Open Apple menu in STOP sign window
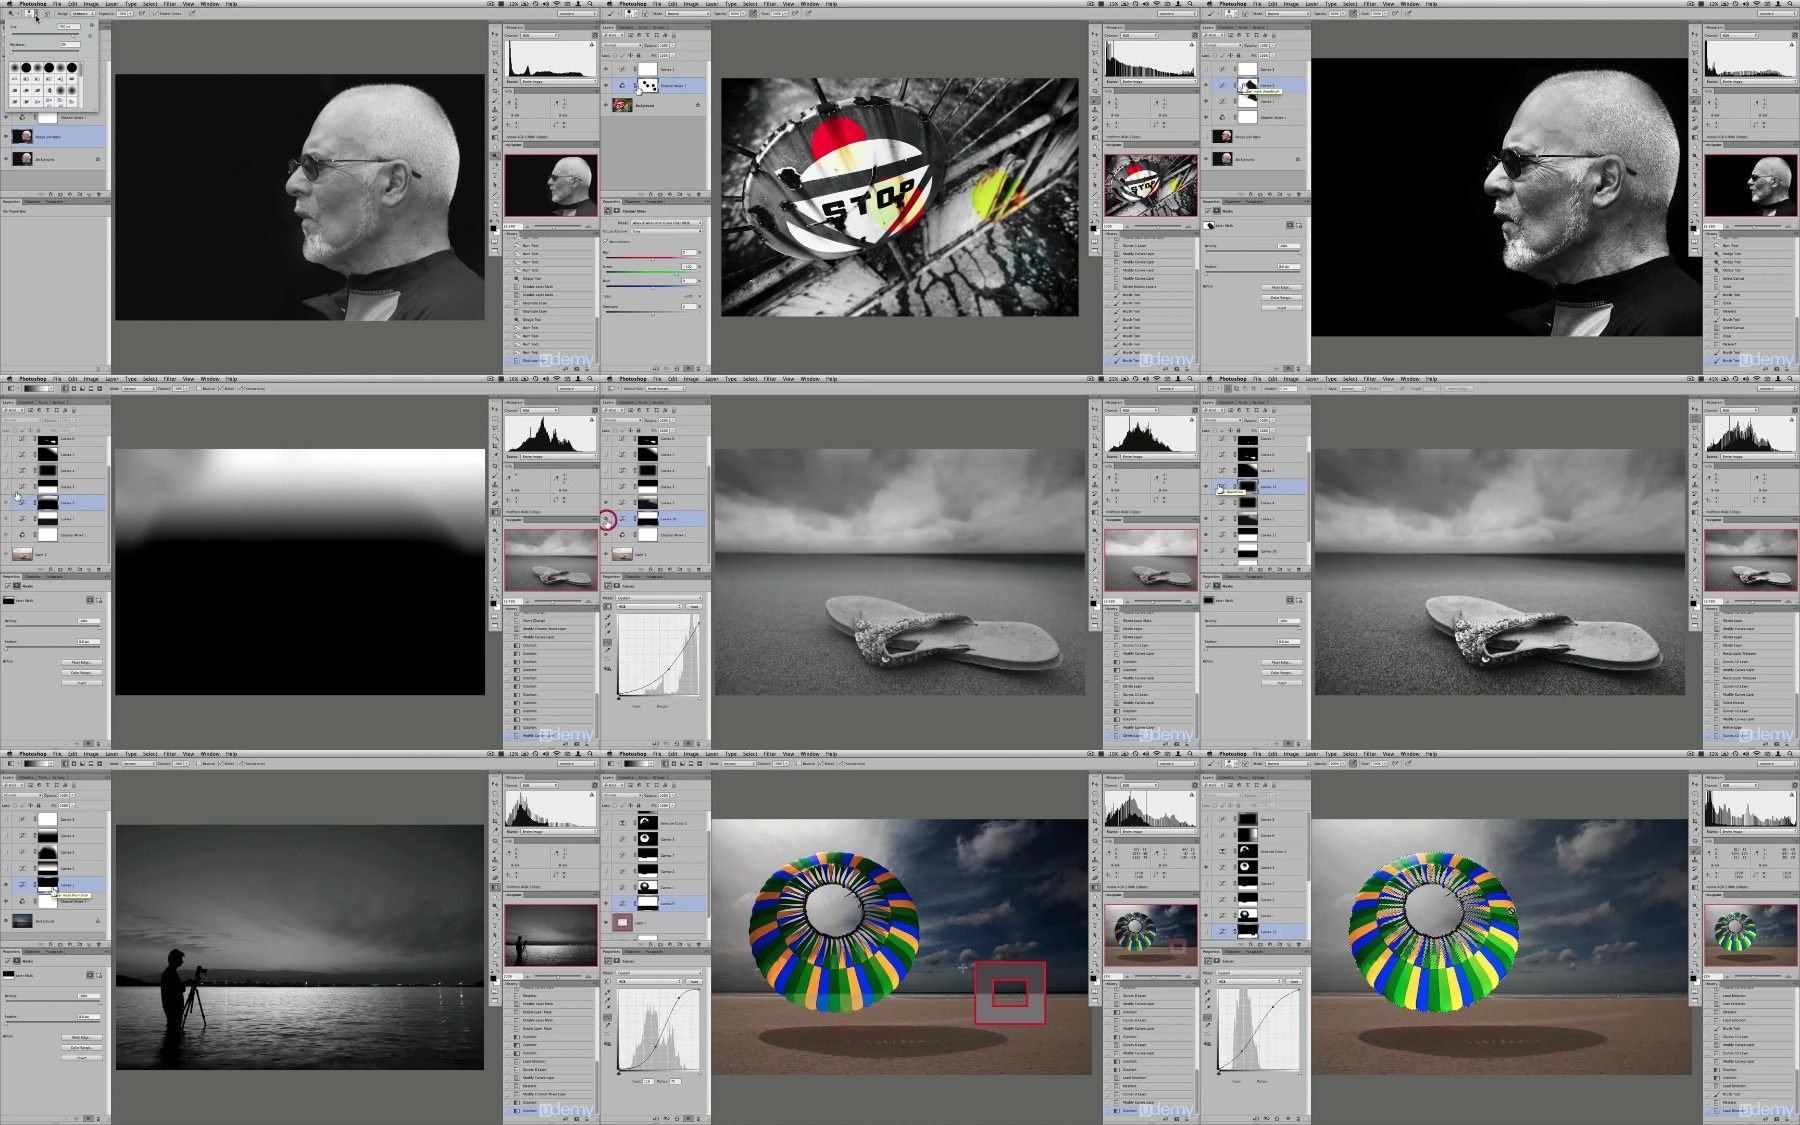This screenshot has width=1800, height=1125. point(609,4)
